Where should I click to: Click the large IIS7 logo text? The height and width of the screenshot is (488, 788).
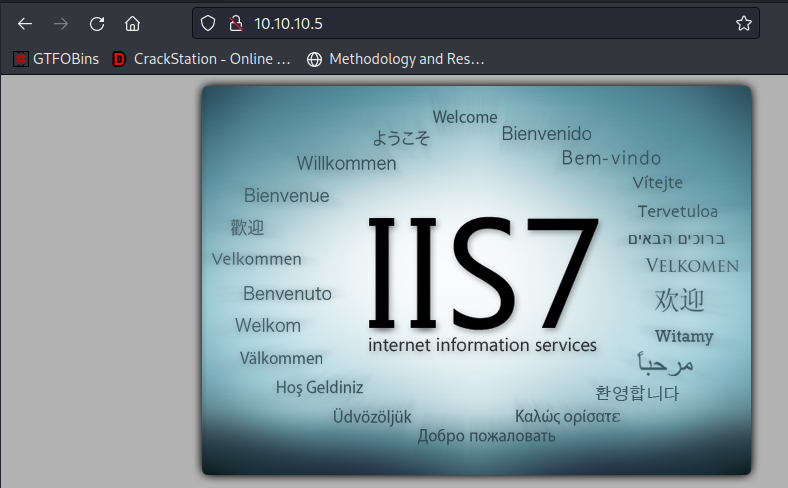(483, 272)
